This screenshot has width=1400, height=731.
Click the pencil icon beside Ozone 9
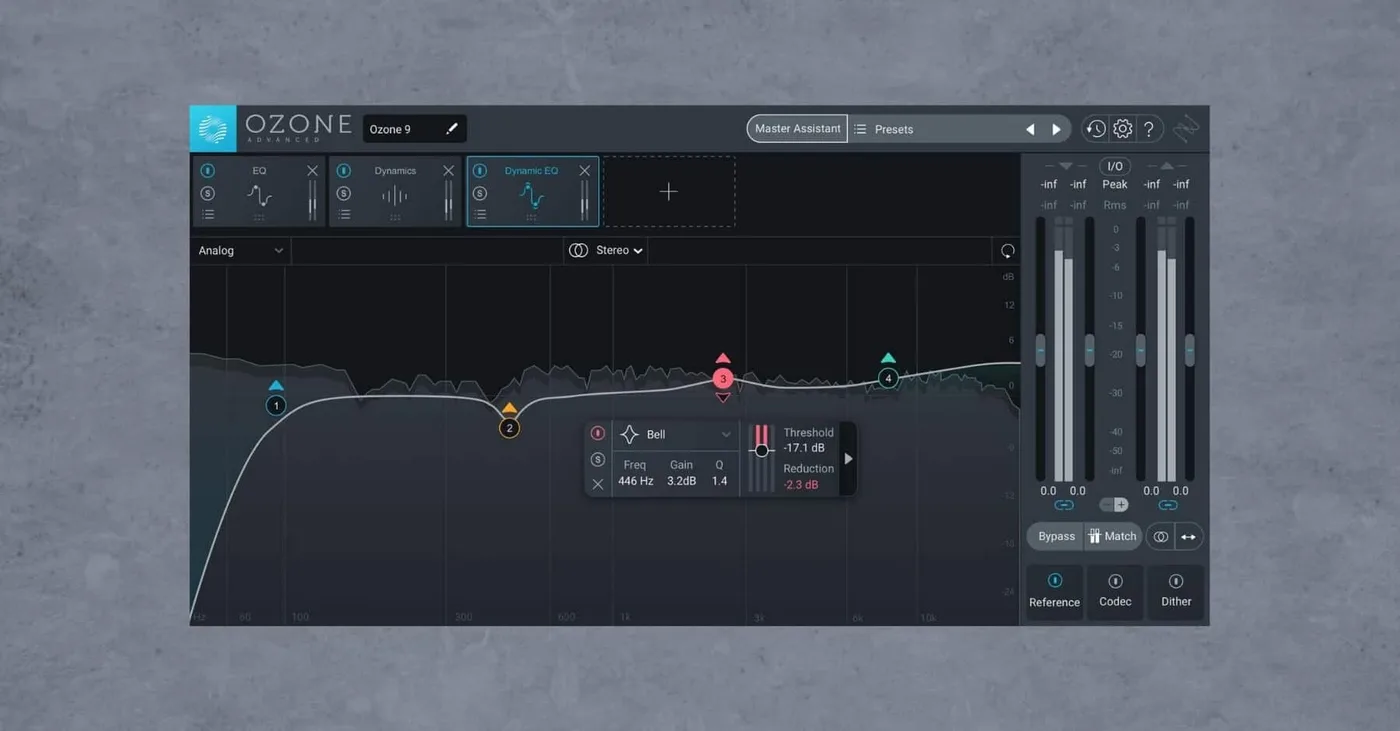tap(452, 129)
